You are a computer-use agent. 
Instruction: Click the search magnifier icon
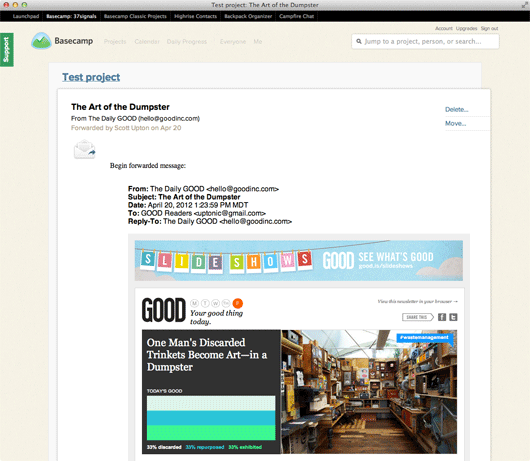point(359,42)
